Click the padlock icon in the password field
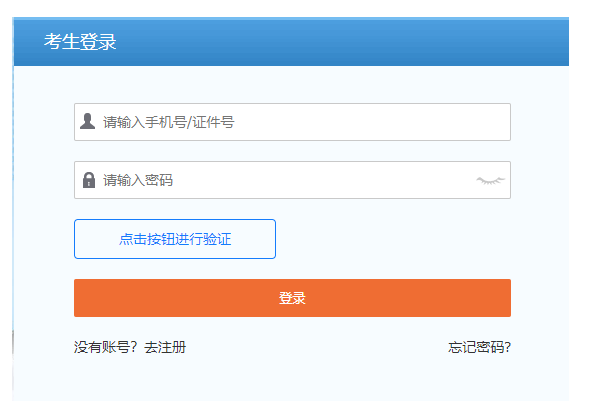 click(x=89, y=180)
